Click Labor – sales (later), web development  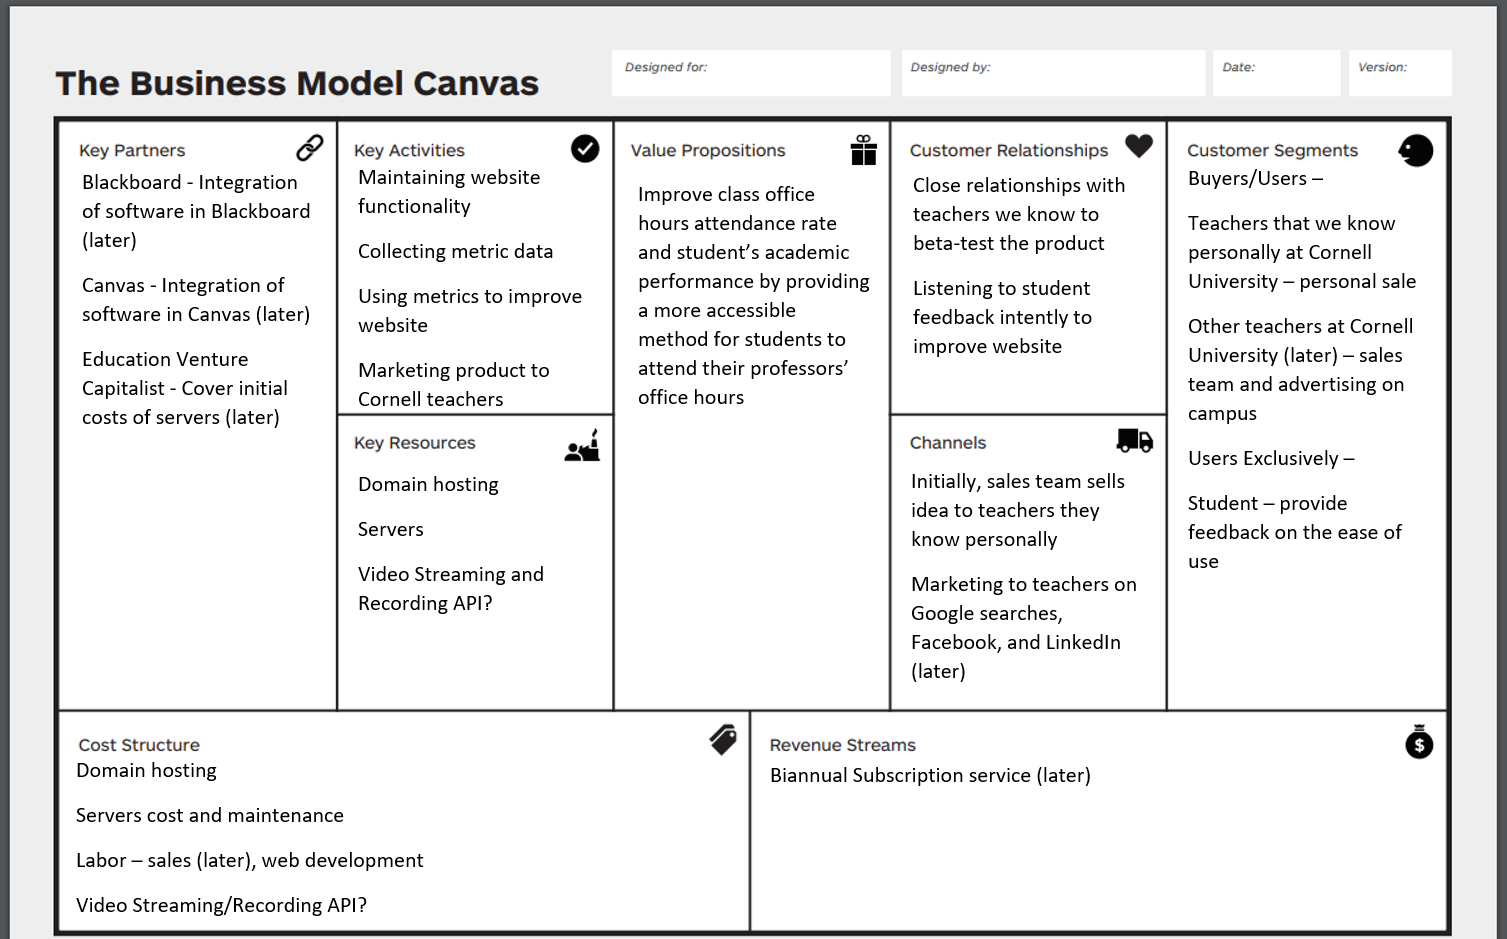(x=250, y=861)
